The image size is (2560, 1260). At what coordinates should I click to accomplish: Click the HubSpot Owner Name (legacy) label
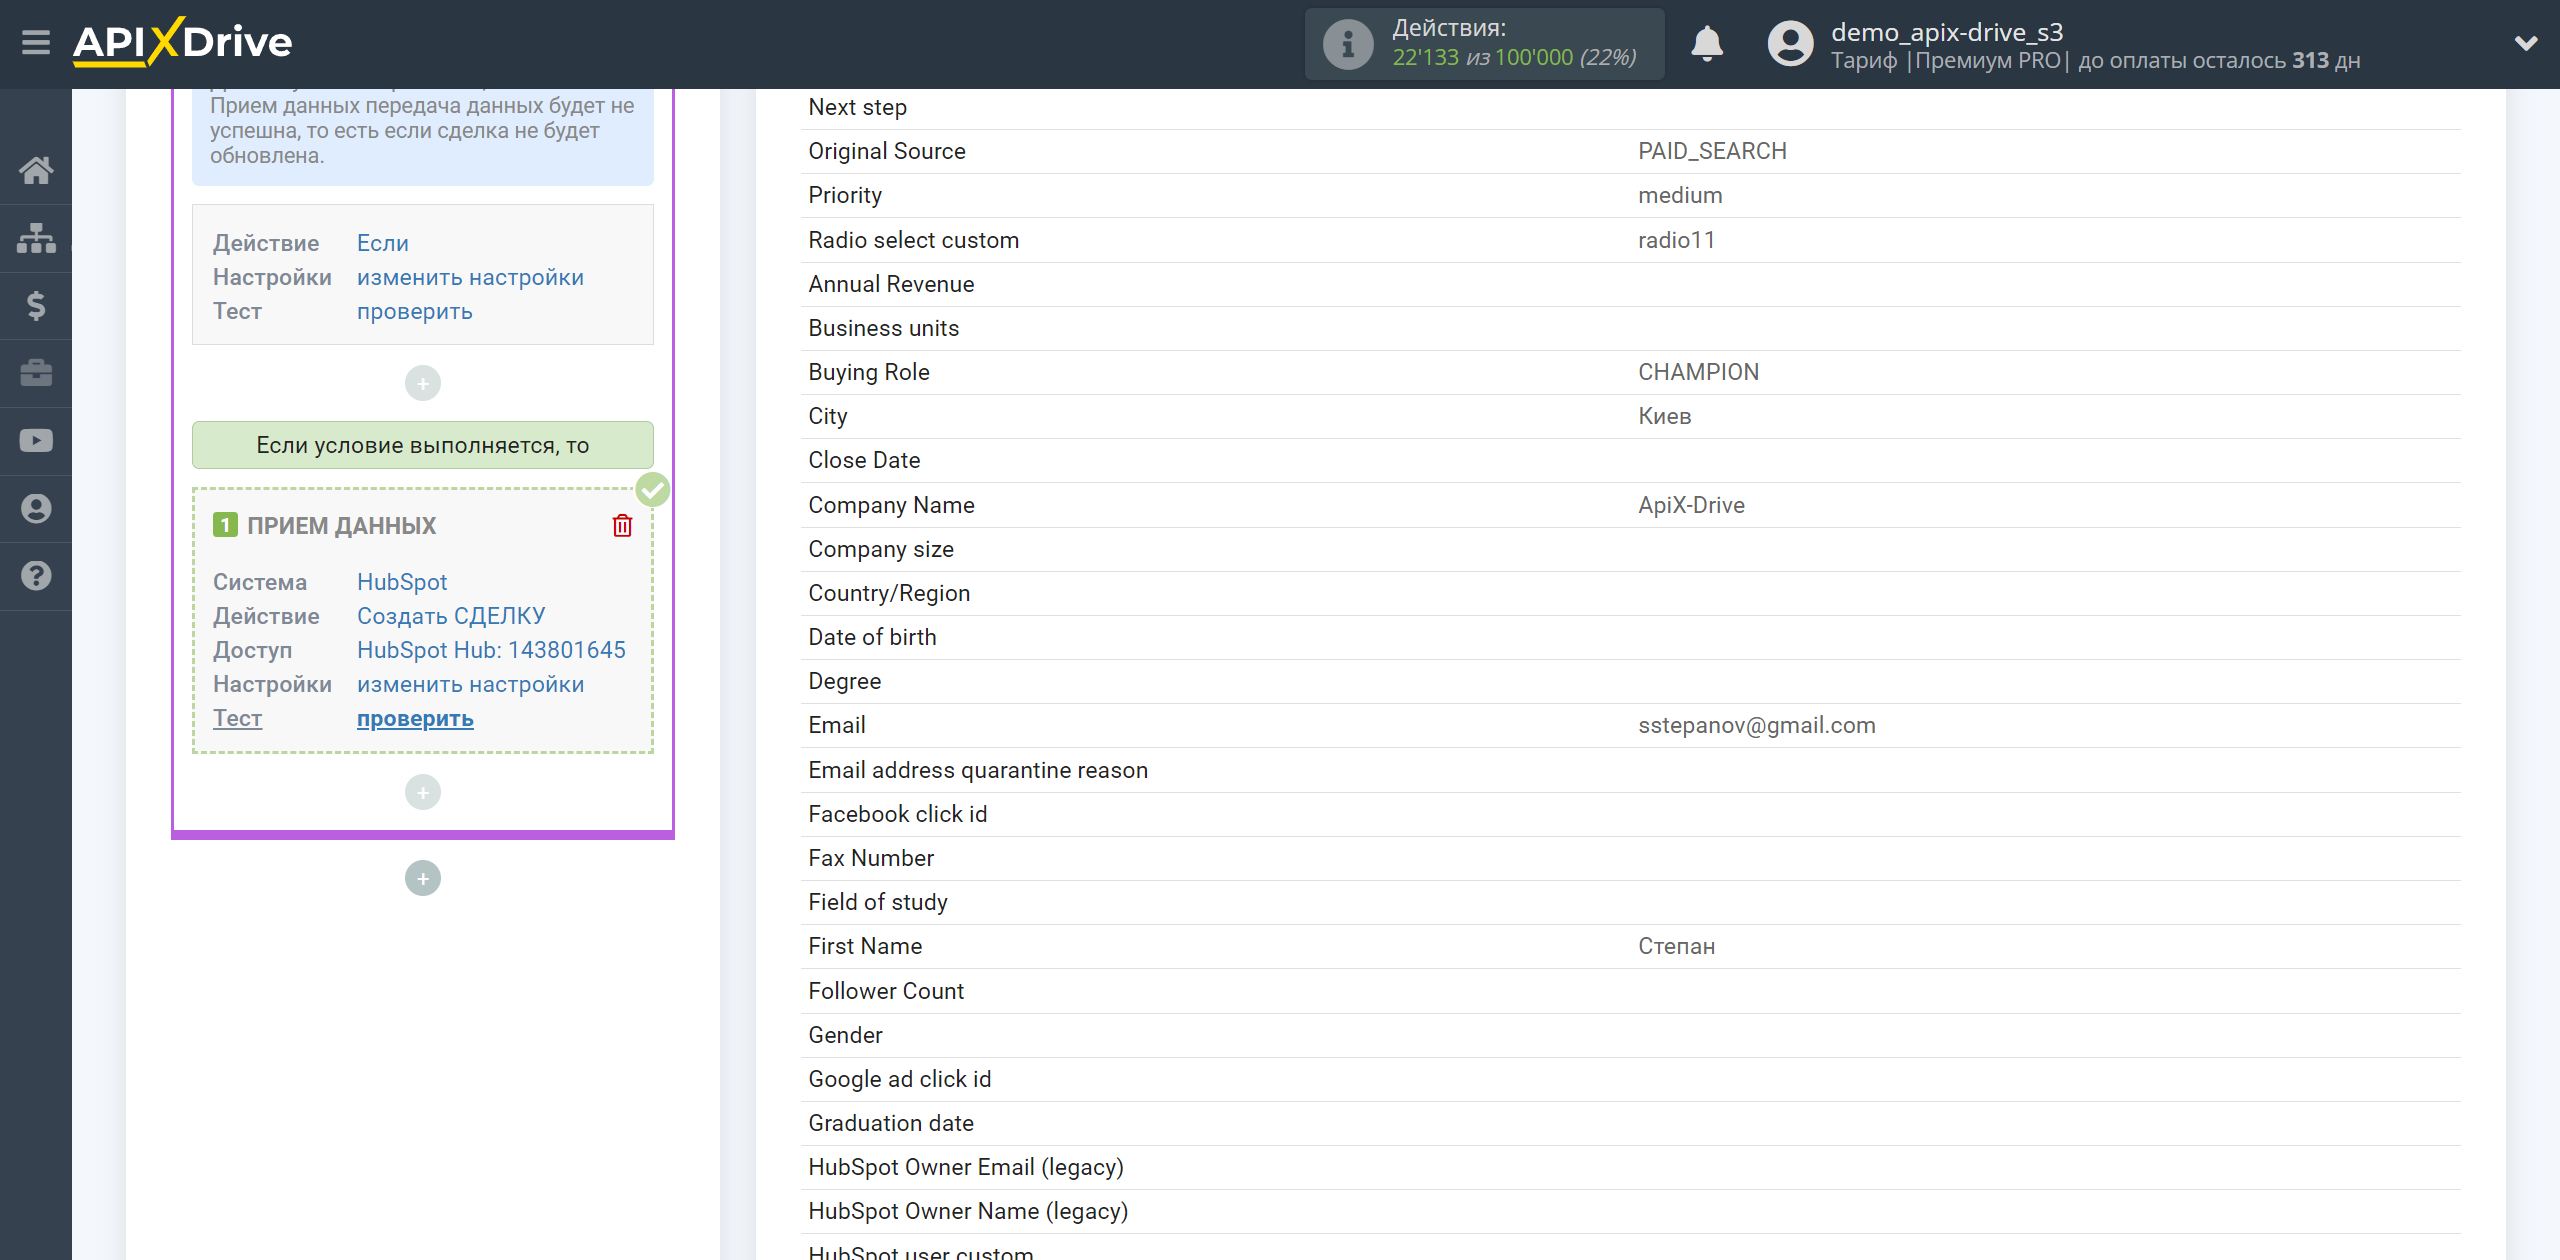tap(968, 1211)
